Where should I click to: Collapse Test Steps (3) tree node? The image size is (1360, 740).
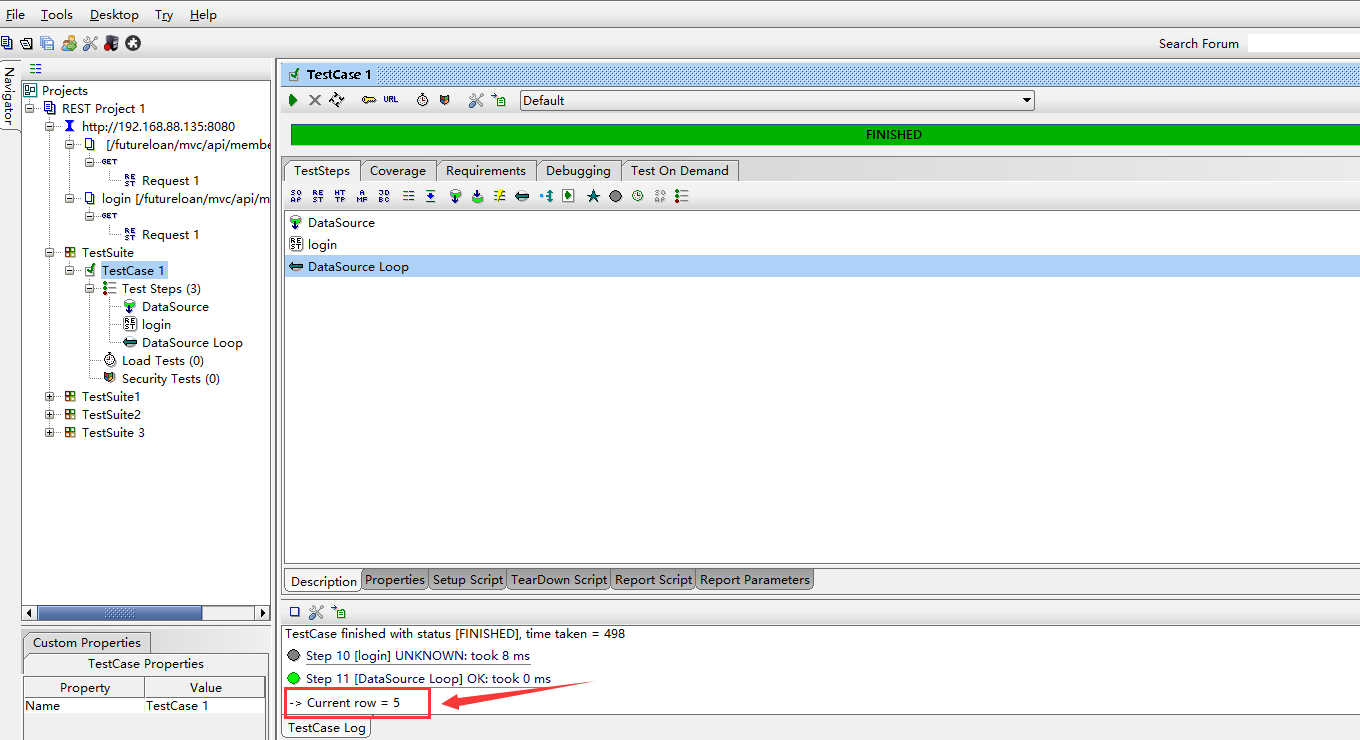(x=90, y=289)
